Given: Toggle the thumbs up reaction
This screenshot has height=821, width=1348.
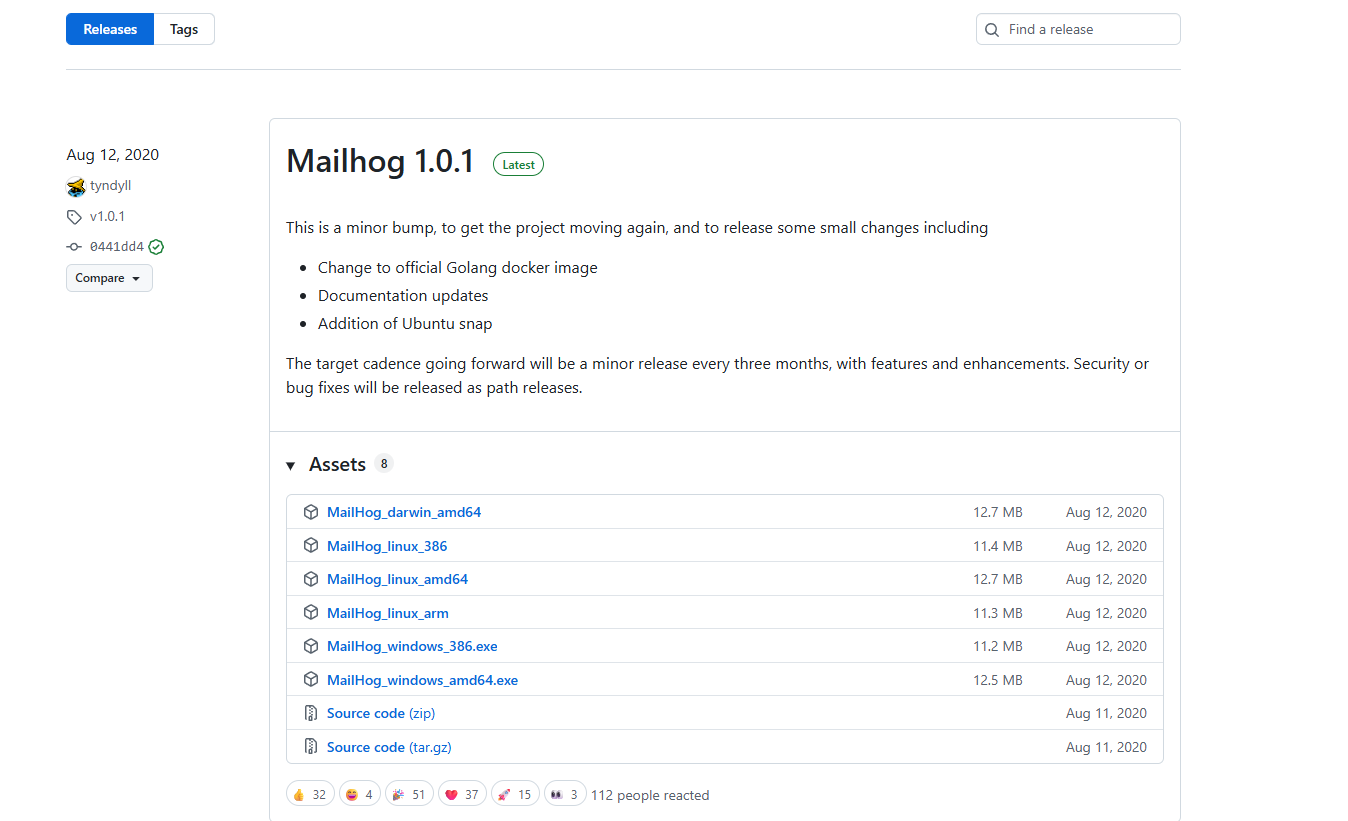Looking at the screenshot, I should click(x=309, y=794).
